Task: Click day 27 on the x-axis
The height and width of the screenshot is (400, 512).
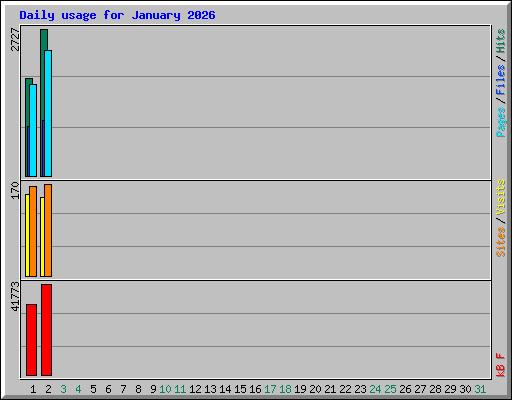Action: [x=420, y=389]
